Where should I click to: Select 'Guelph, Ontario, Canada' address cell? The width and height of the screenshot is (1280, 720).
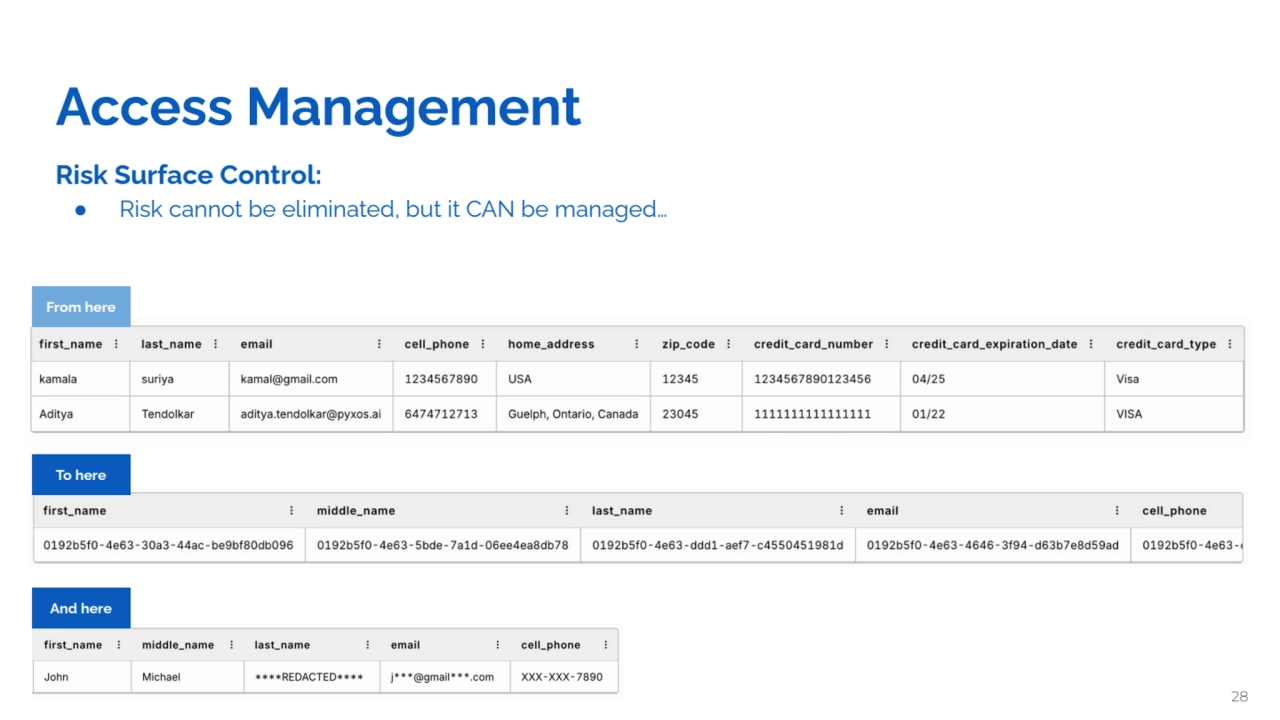[x=573, y=414]
